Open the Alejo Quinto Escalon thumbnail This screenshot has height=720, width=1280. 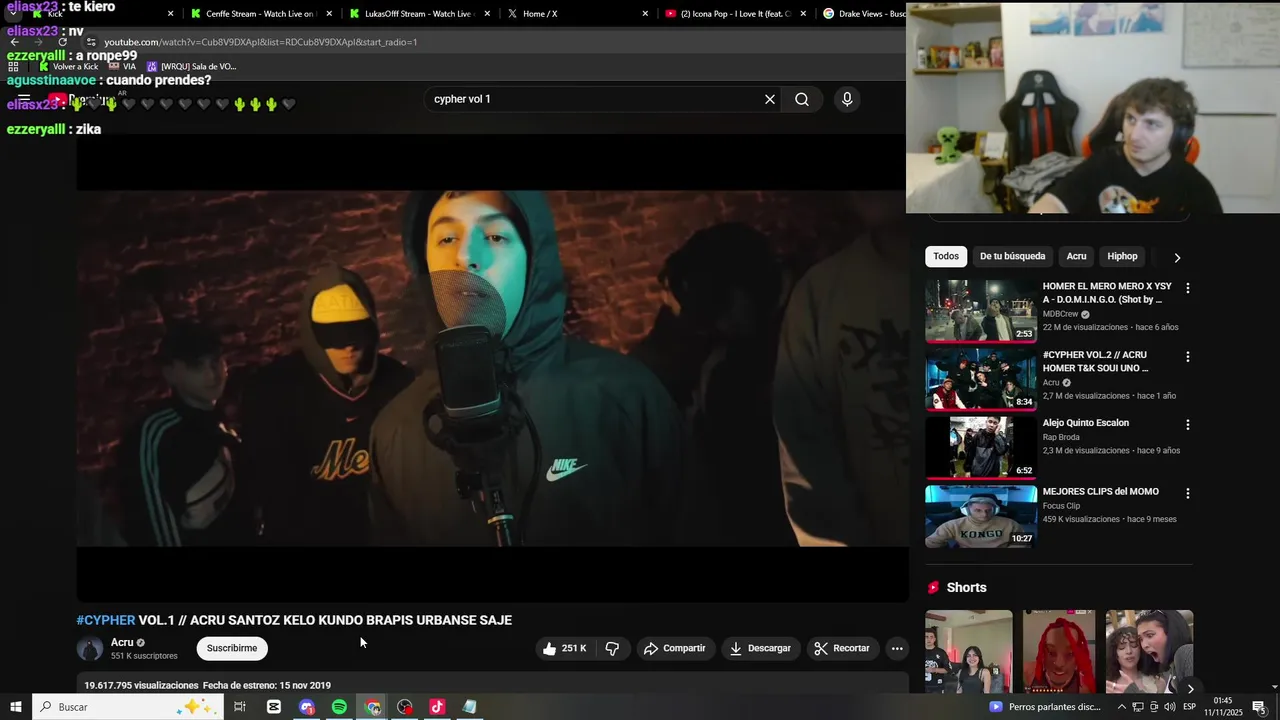(981, 447)
